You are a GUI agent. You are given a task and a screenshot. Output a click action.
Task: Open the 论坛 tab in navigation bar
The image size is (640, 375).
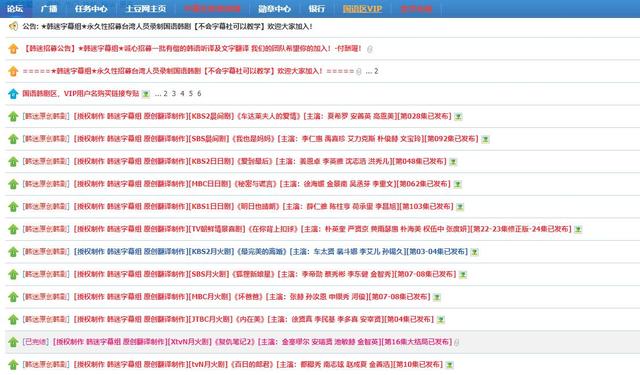(15, 9)
